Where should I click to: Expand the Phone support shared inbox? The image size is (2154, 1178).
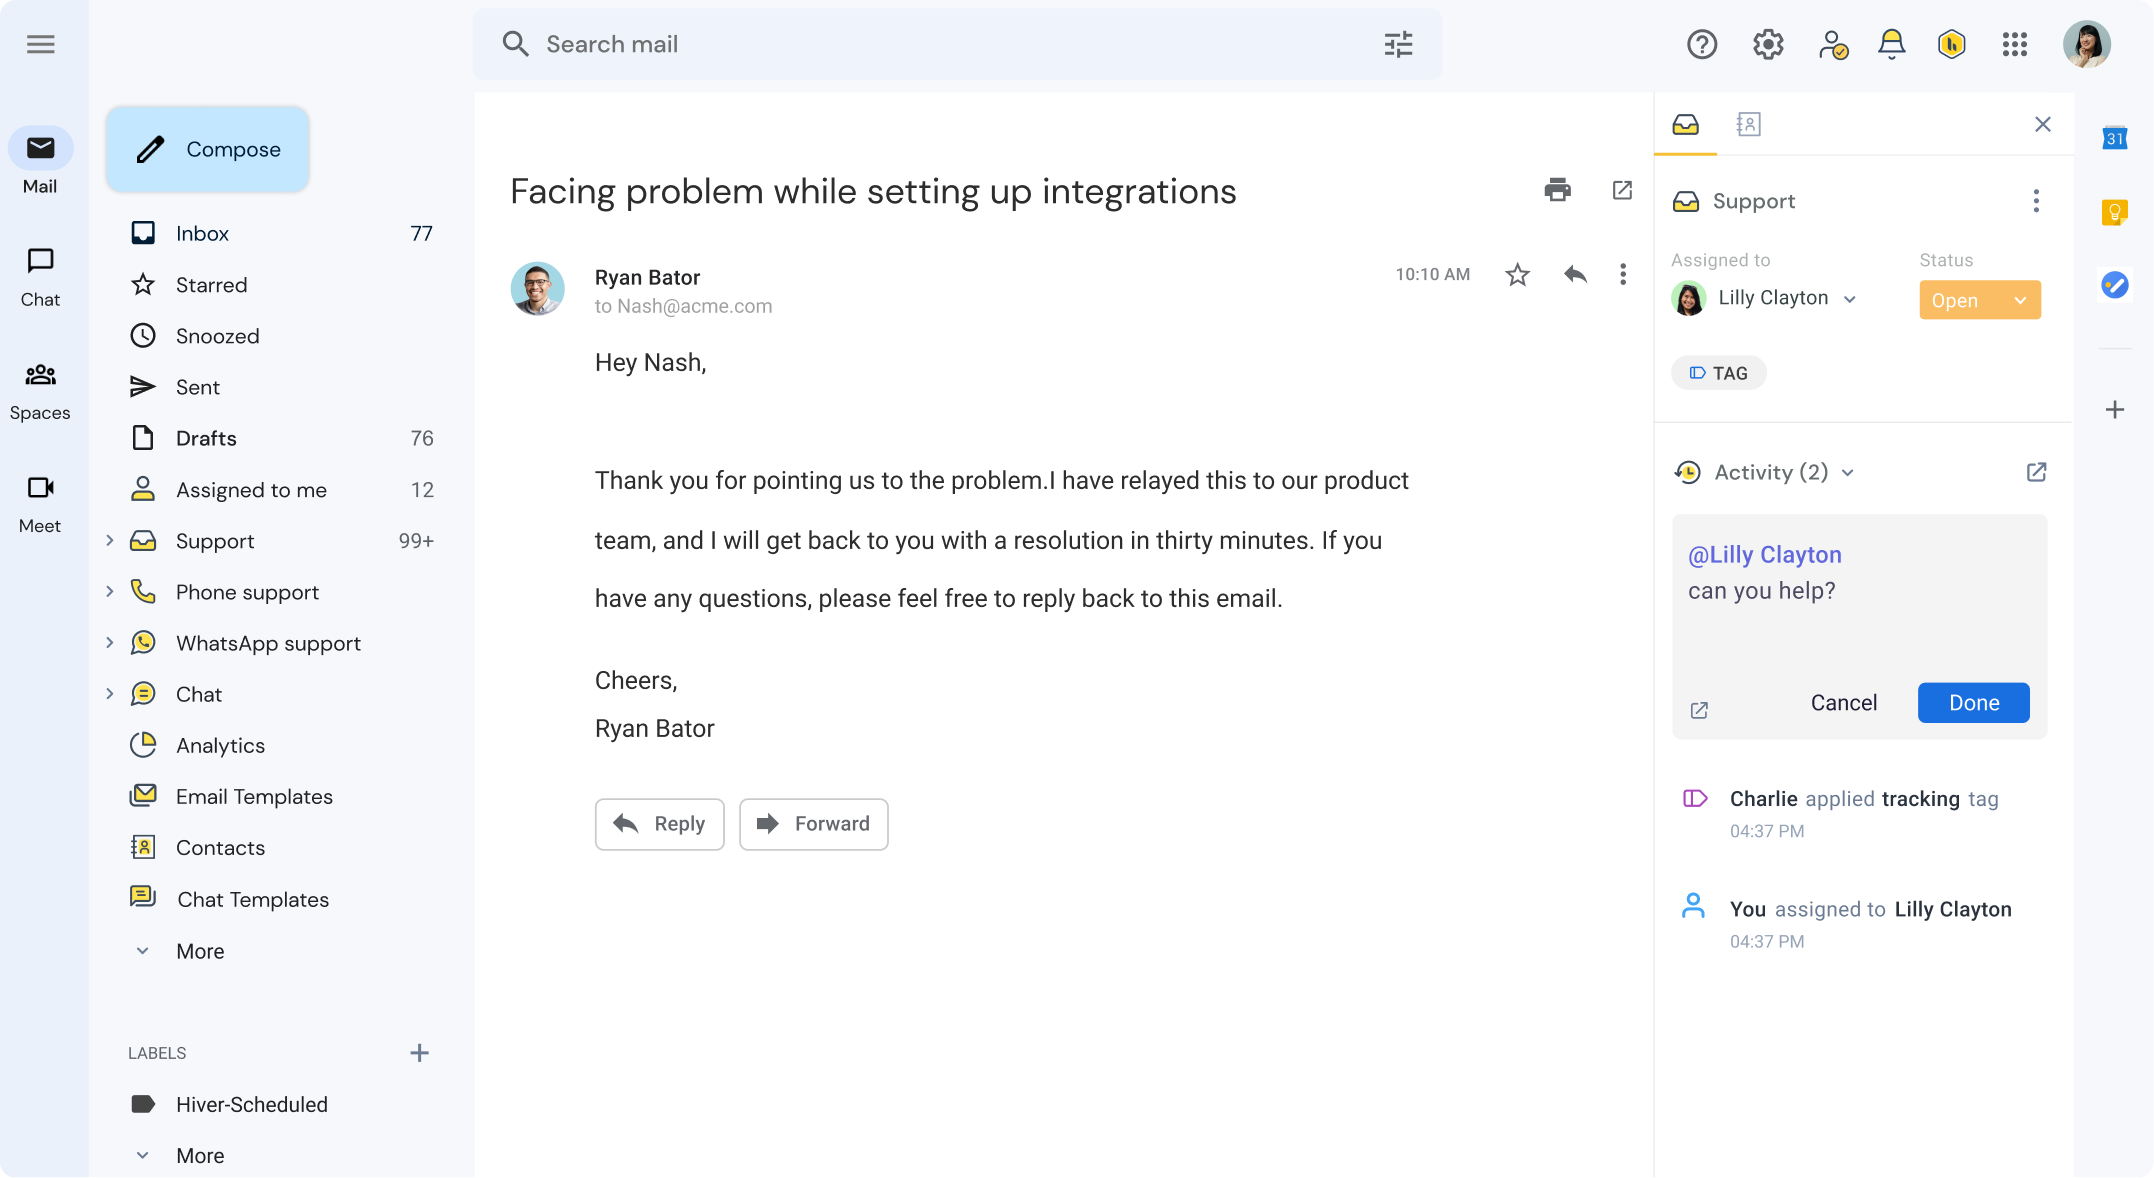coord(110,592)
